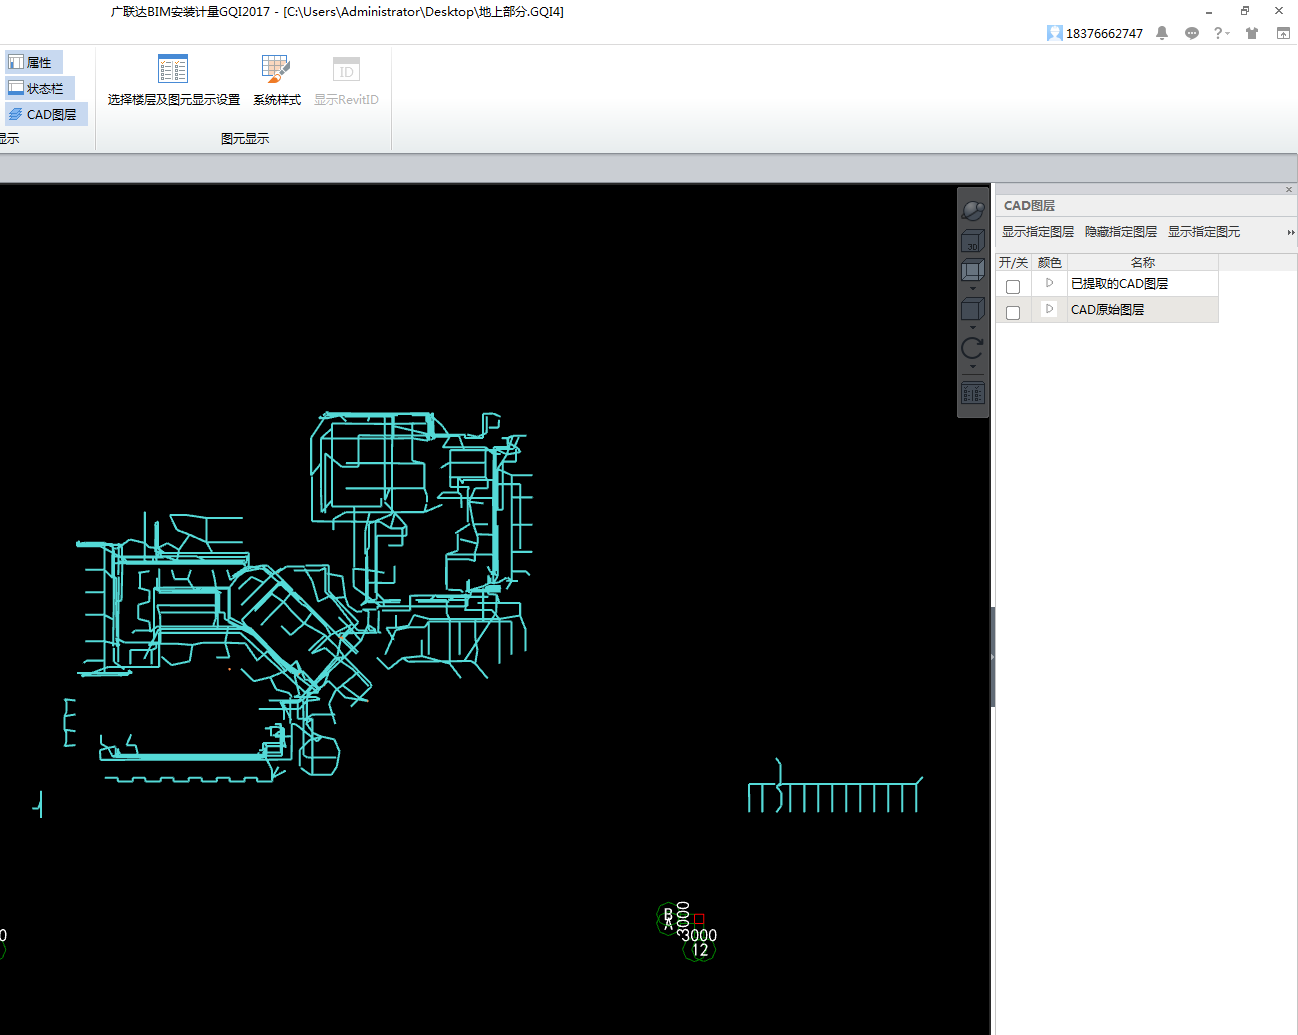Select the CAD原始图层 row name
The width and height of the screenshot is (1298, 1035).
[1107, 310]
